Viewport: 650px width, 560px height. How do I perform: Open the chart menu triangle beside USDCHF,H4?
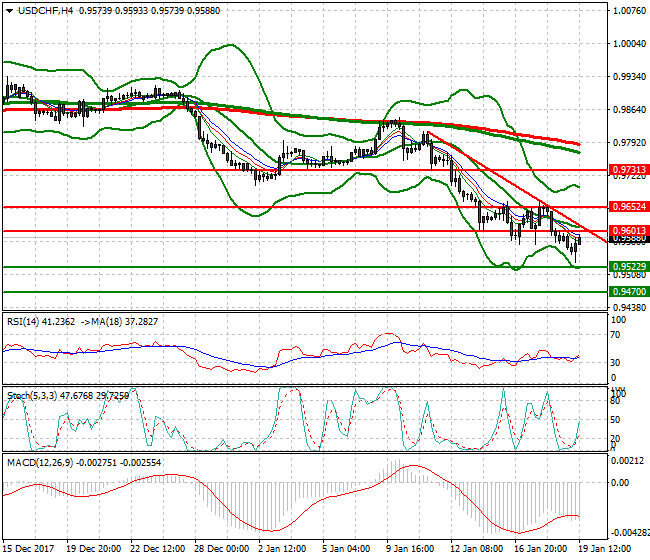9,11
